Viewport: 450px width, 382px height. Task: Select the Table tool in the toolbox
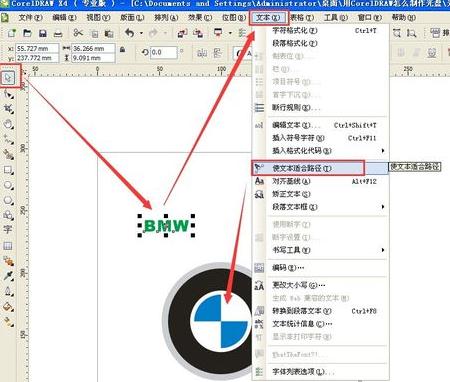[x=8, y=246]
